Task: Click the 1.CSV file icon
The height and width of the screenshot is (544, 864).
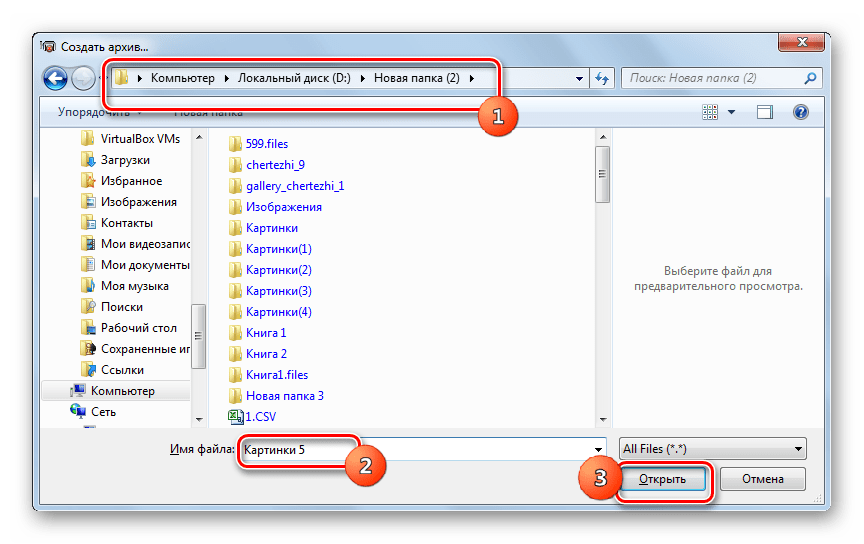Action: (235, 417)
